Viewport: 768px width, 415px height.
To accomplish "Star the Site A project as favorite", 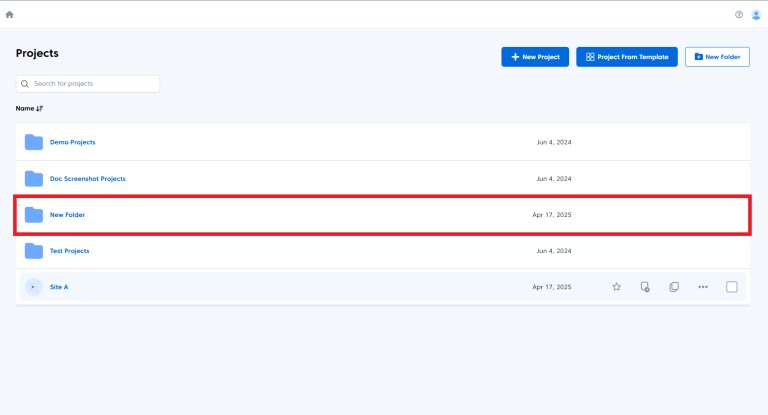I will [x=617, y=287].
